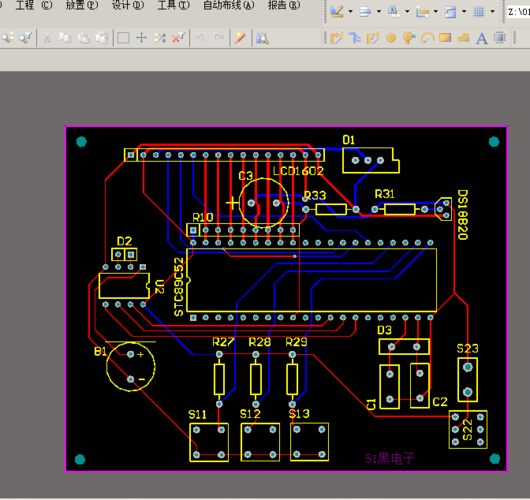Expand the alignment tools dropdown arrow

click(379, 11)
